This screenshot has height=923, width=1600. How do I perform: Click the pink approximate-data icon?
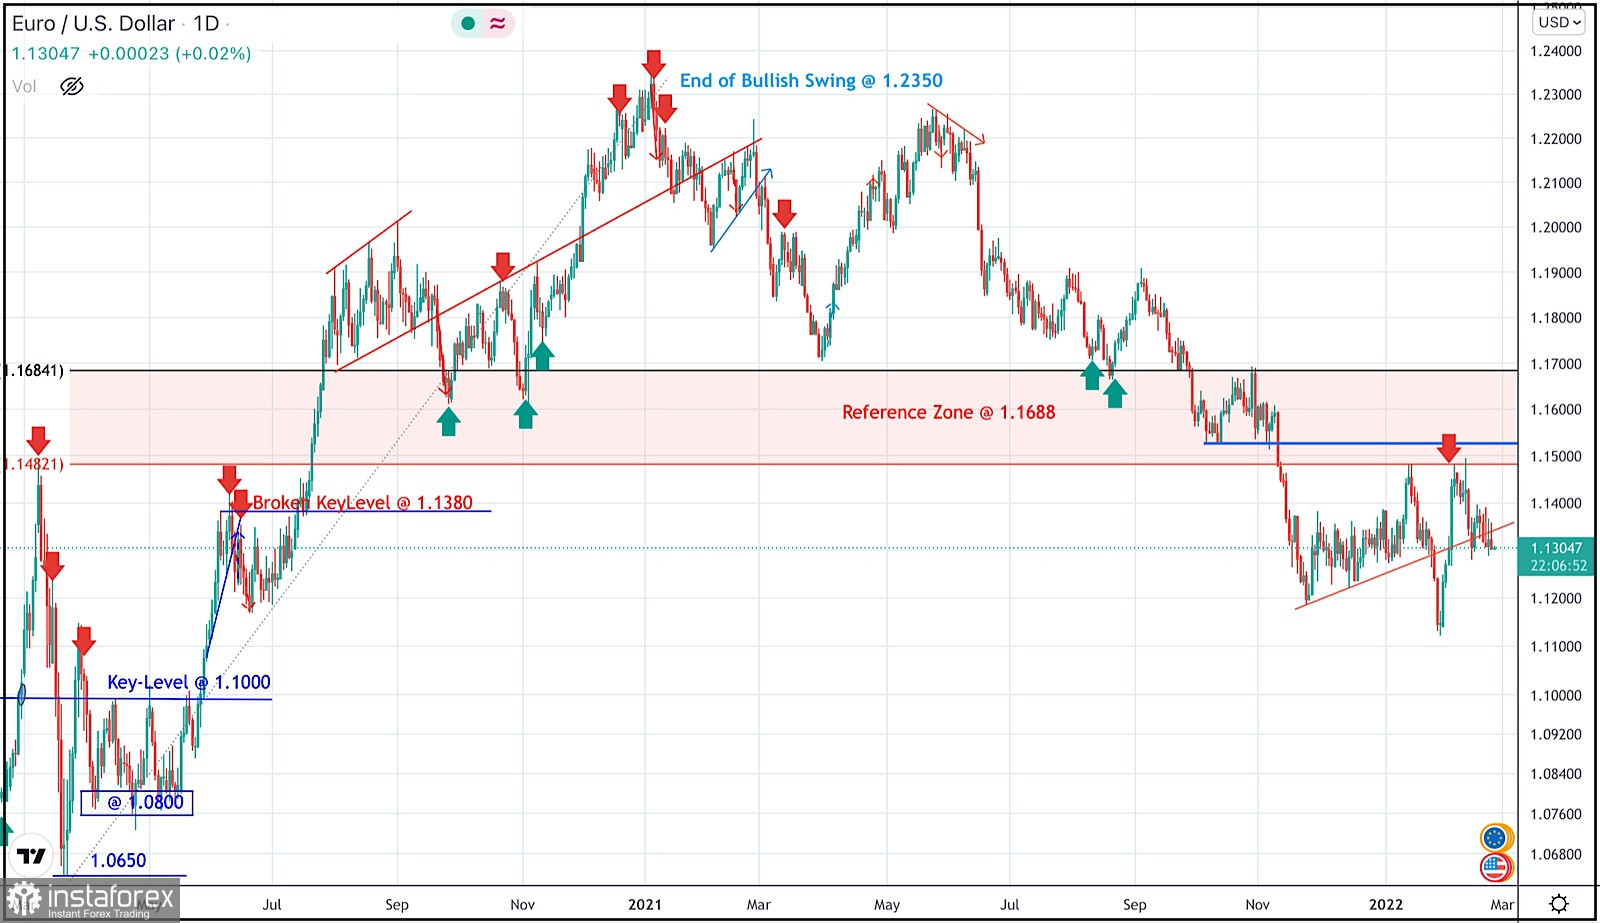498,23
